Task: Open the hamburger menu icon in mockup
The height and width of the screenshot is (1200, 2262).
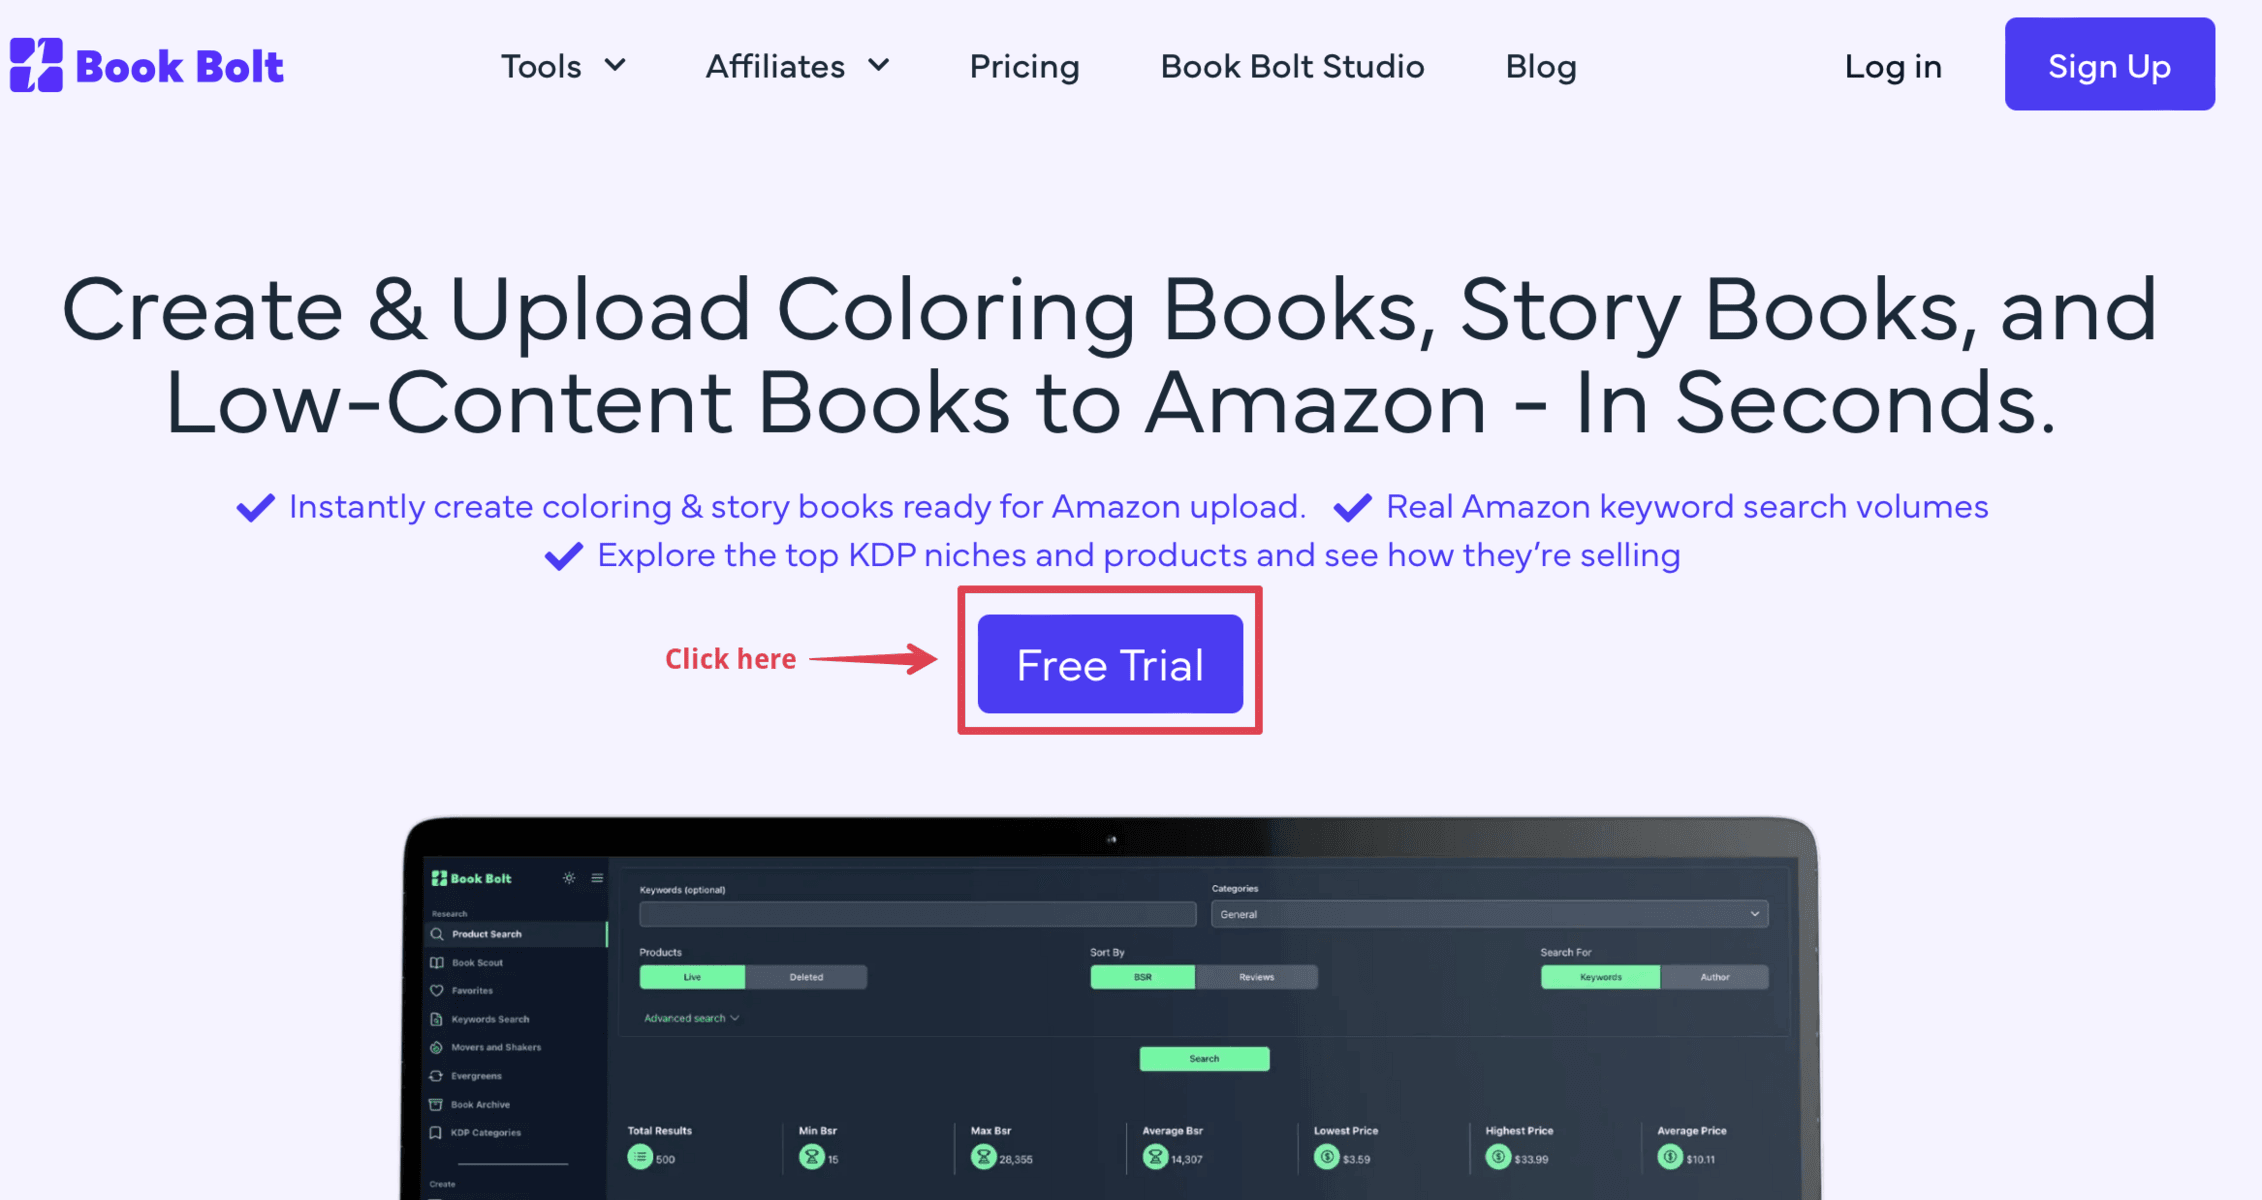Action: click(597, 878)
